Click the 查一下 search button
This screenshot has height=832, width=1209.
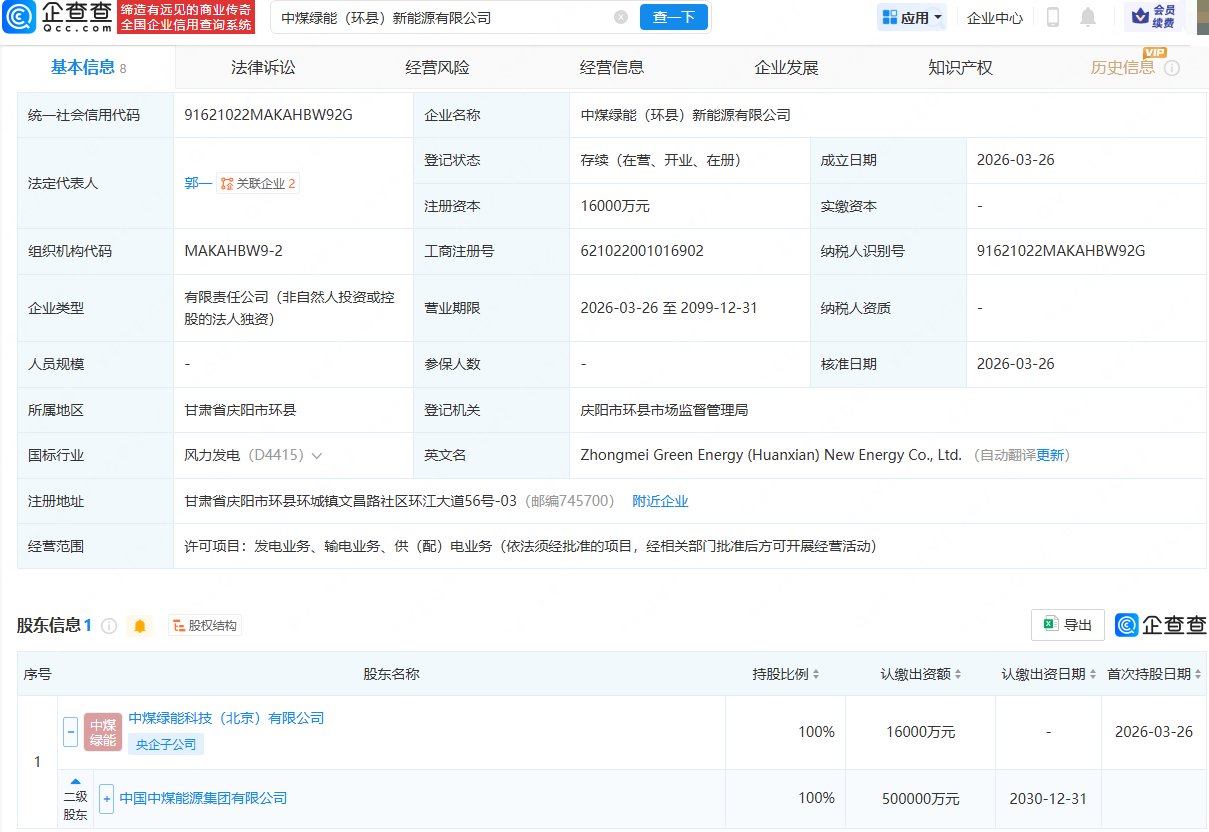coord(673,17)
